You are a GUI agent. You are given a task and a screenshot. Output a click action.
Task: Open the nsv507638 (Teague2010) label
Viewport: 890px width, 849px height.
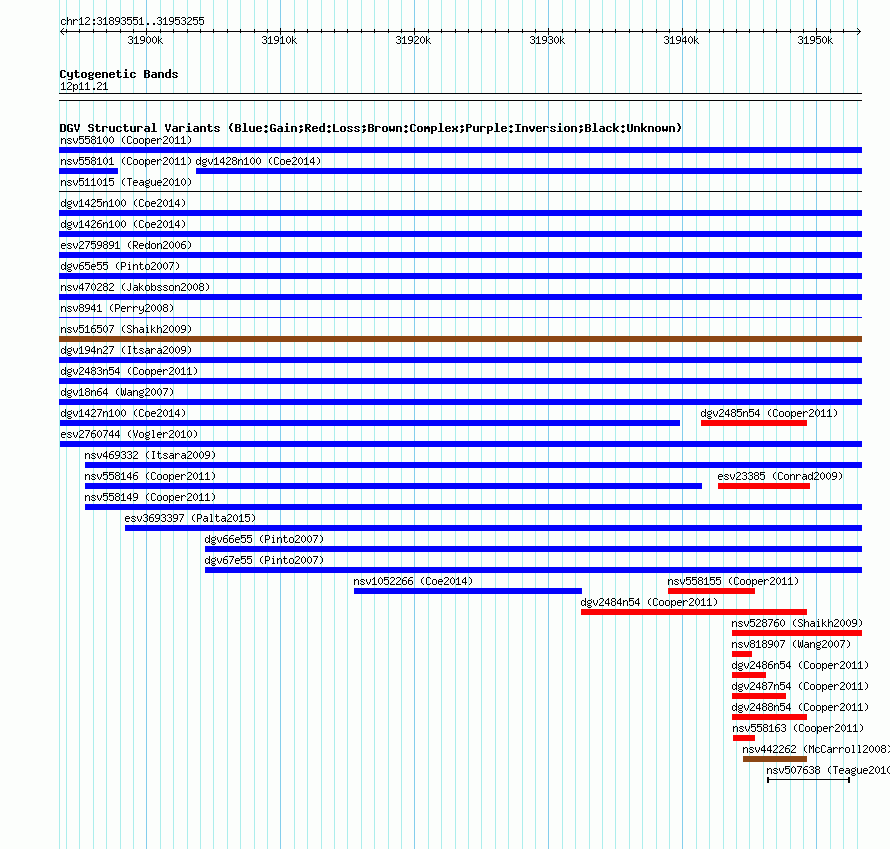(x=828, y=770)
